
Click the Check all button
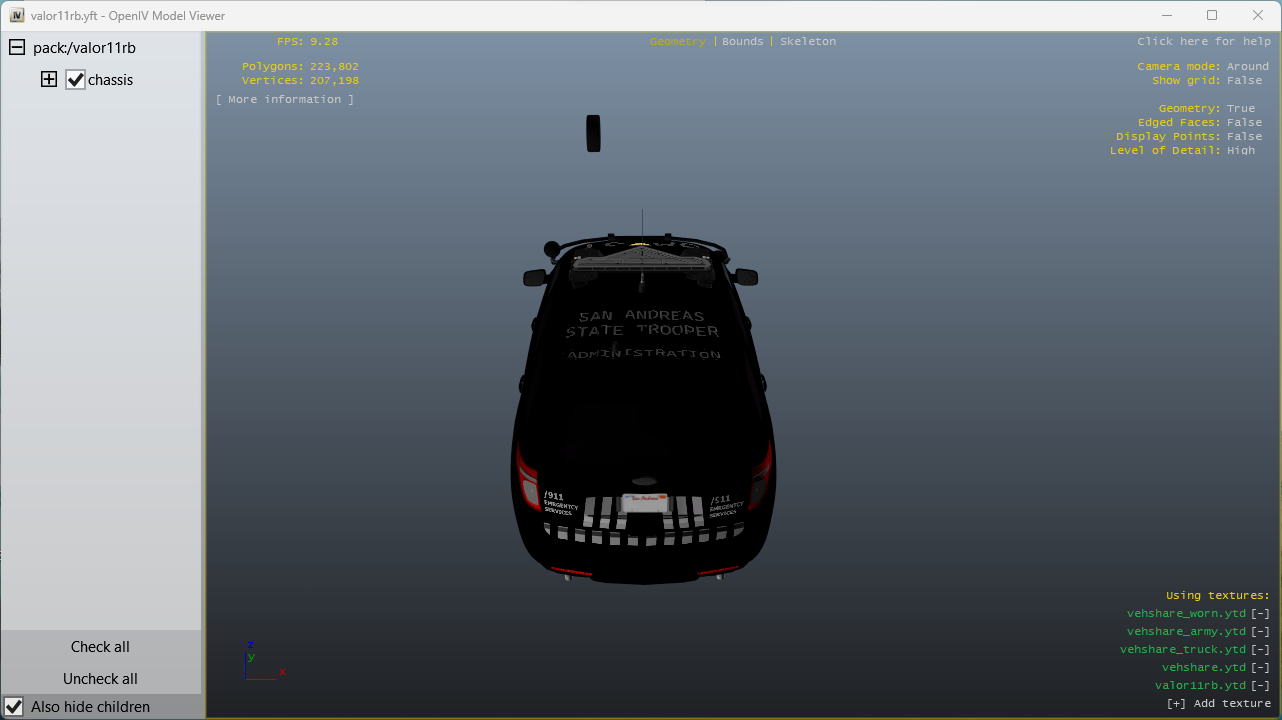(x=100, y=647)
